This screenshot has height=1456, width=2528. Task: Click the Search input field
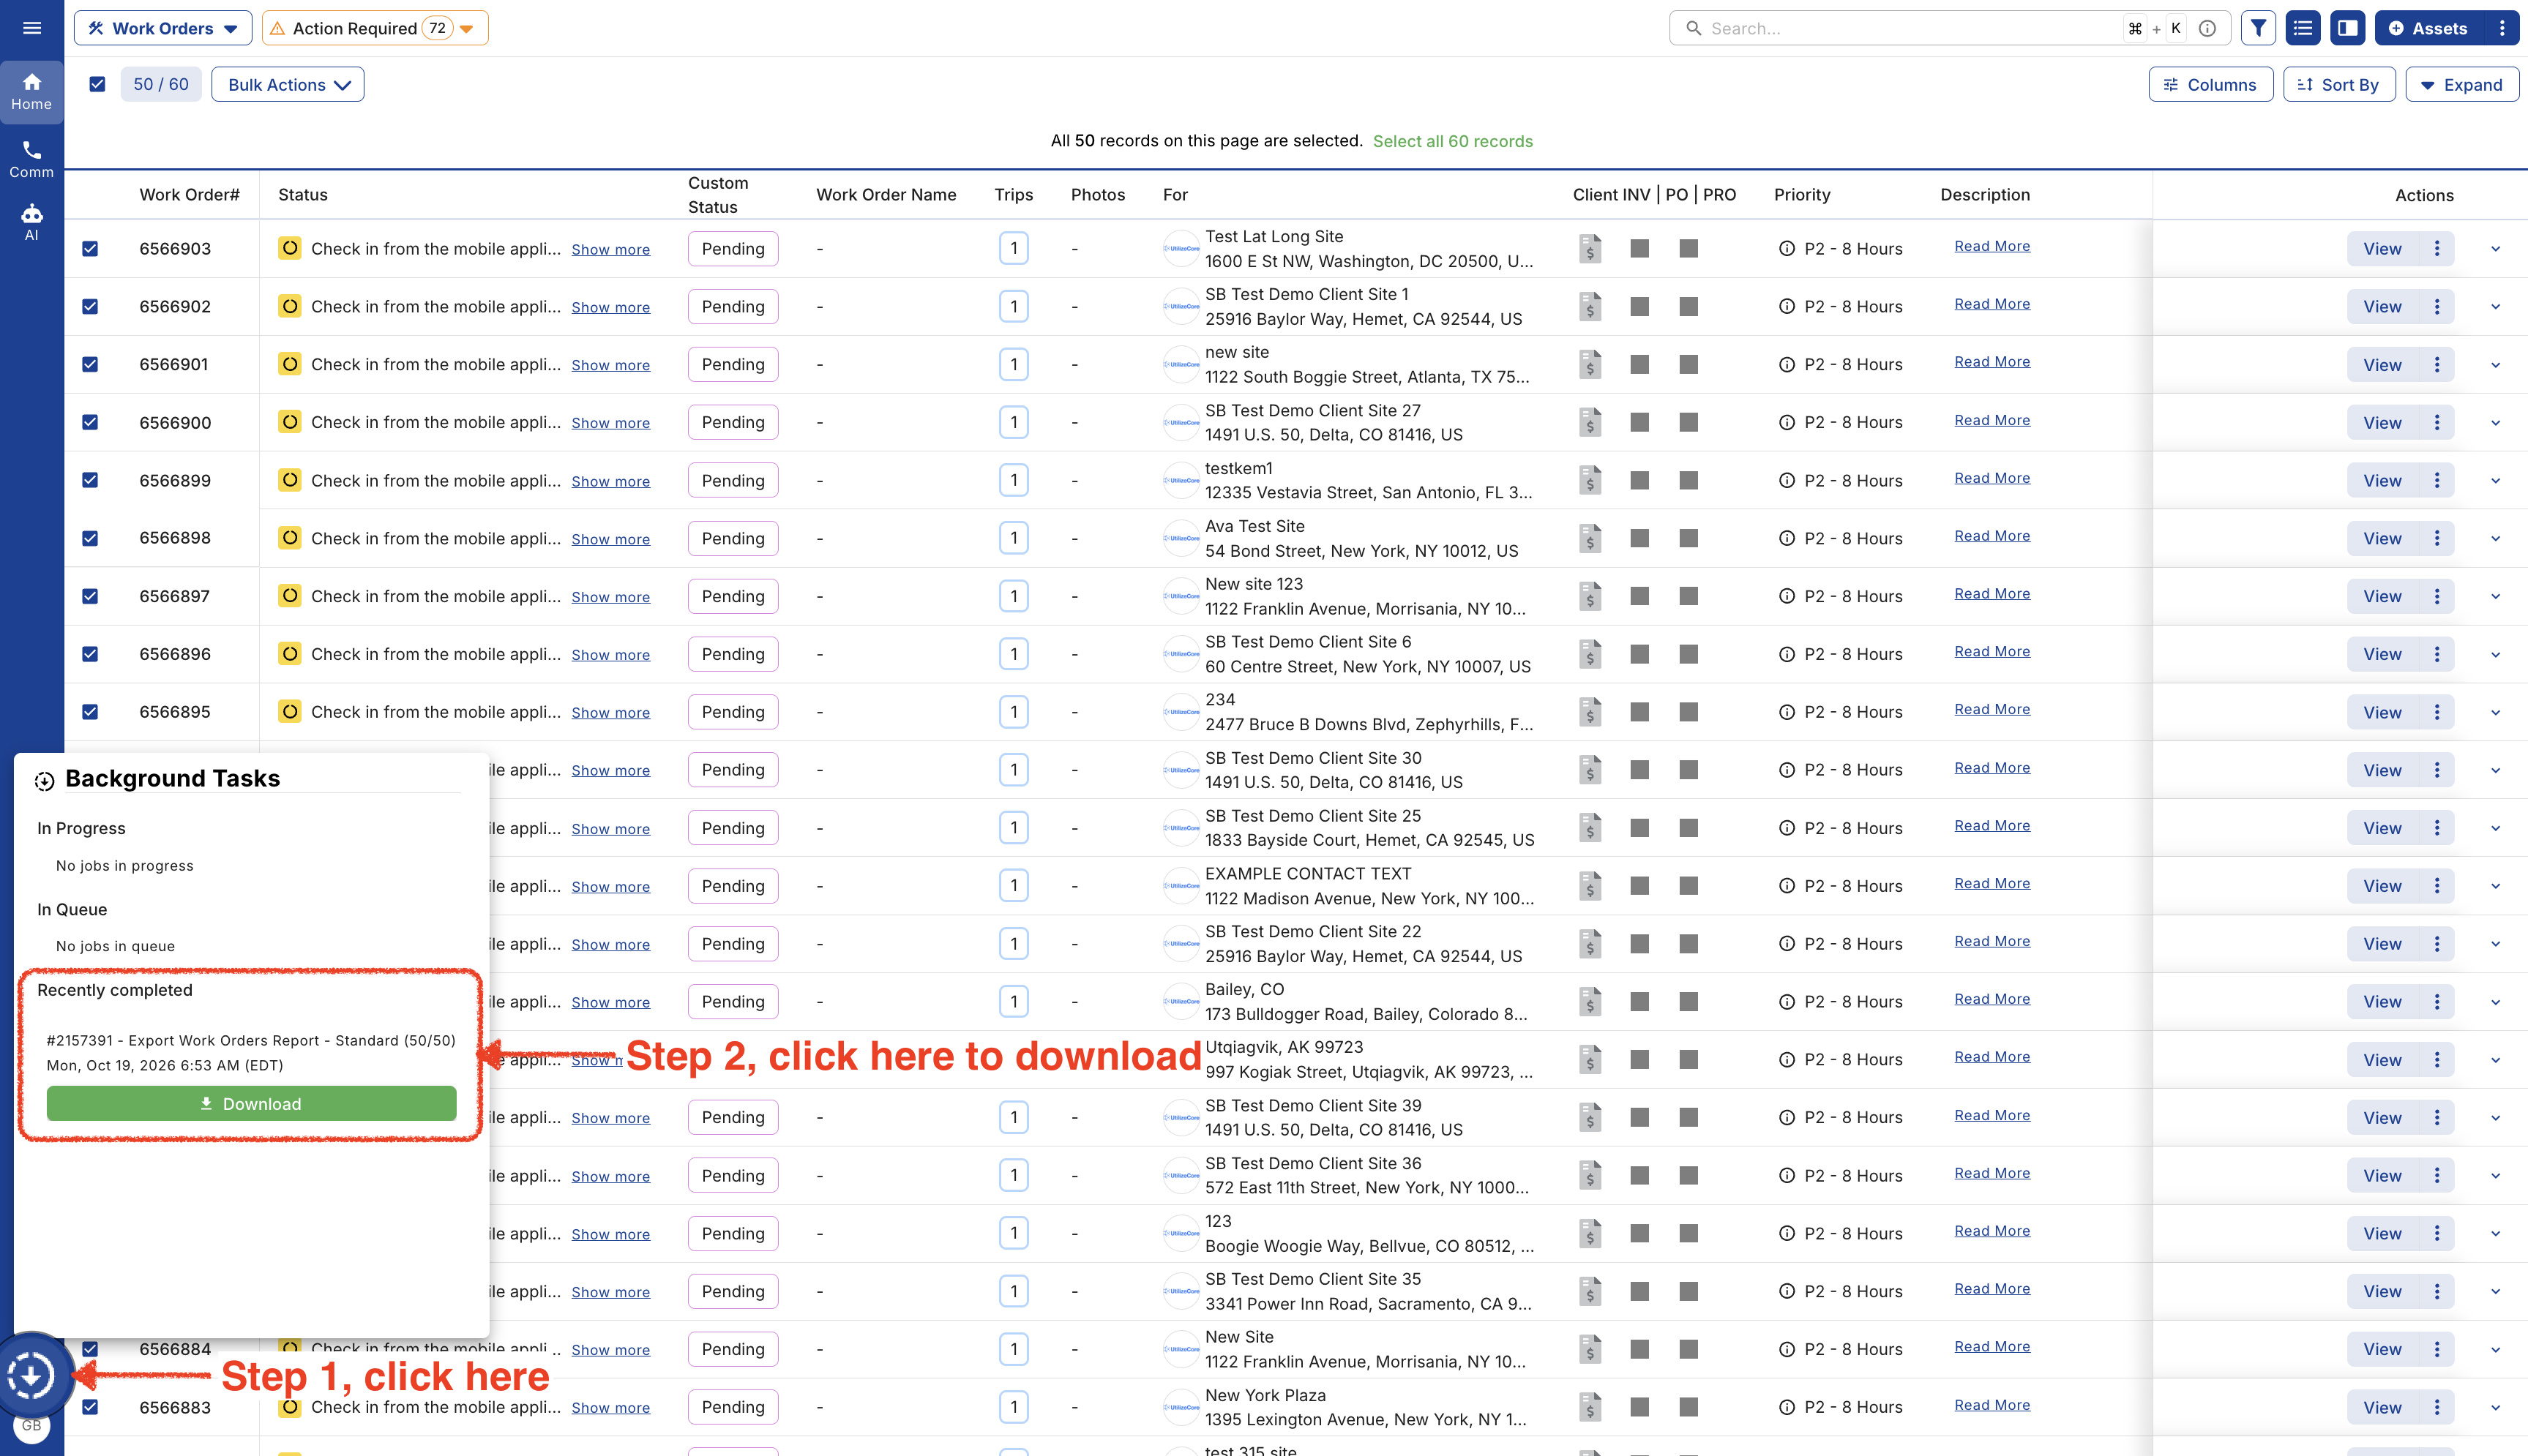pos(1910,28)
